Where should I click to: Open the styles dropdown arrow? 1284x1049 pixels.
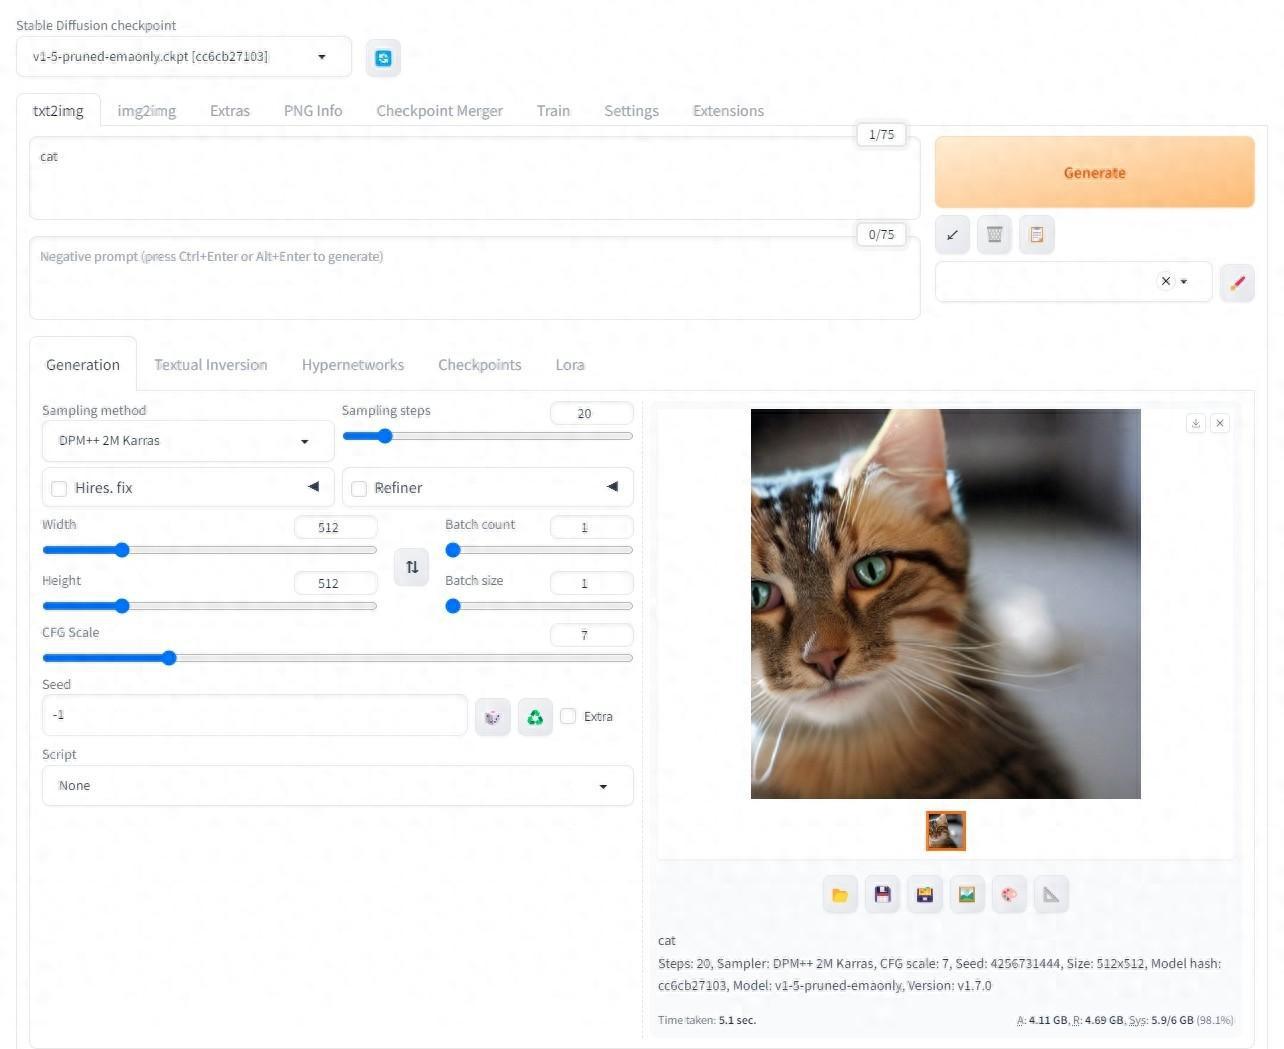click(x=1184, y=282)
